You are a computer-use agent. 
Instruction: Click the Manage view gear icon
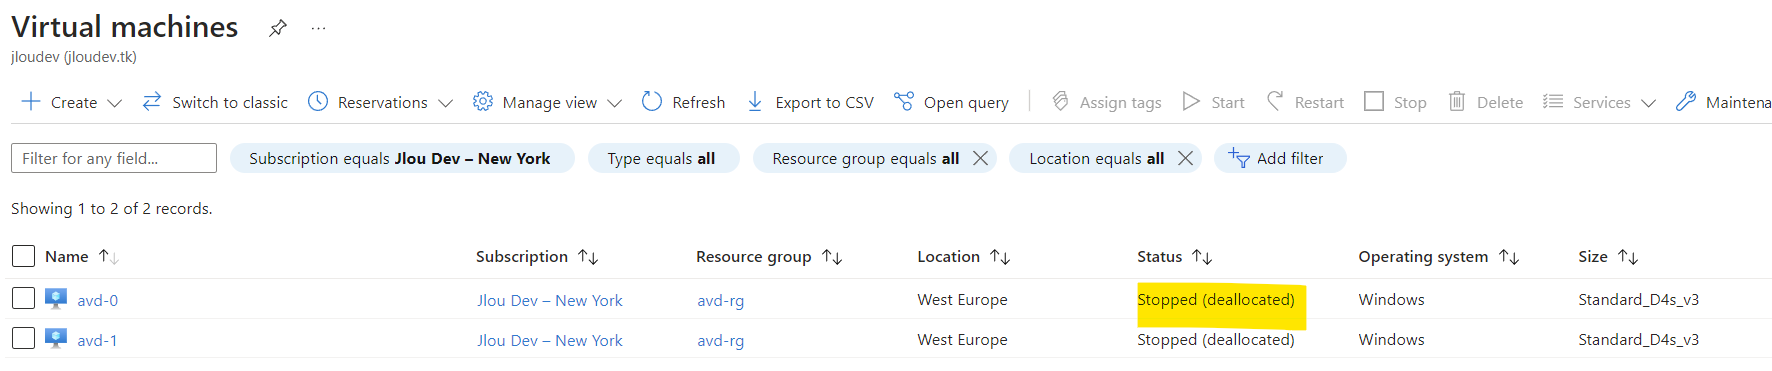(x=483, y=102)
